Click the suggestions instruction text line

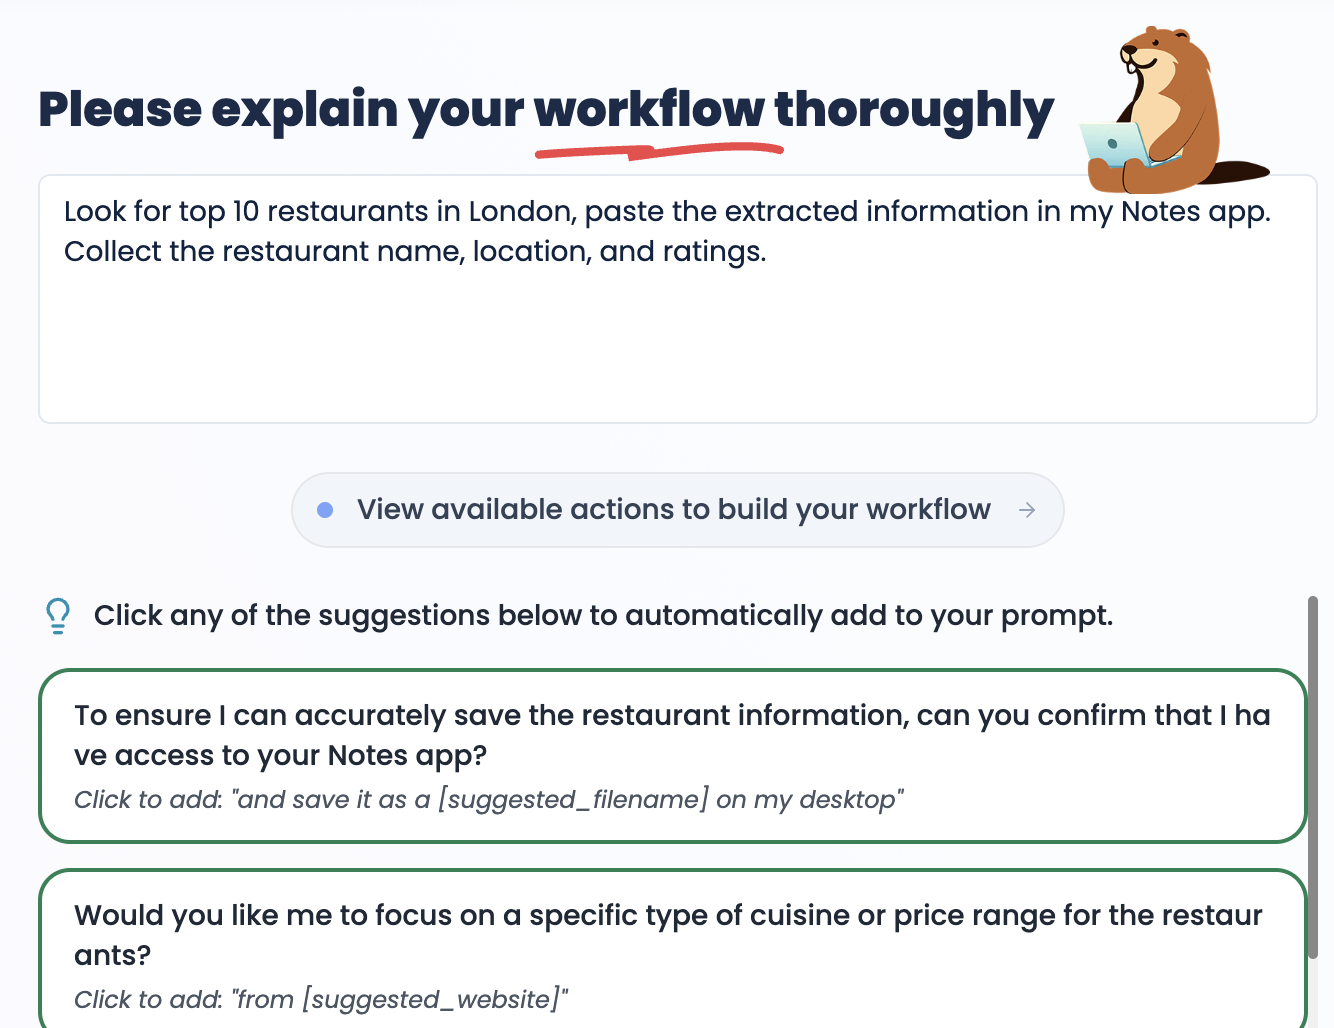603,615
